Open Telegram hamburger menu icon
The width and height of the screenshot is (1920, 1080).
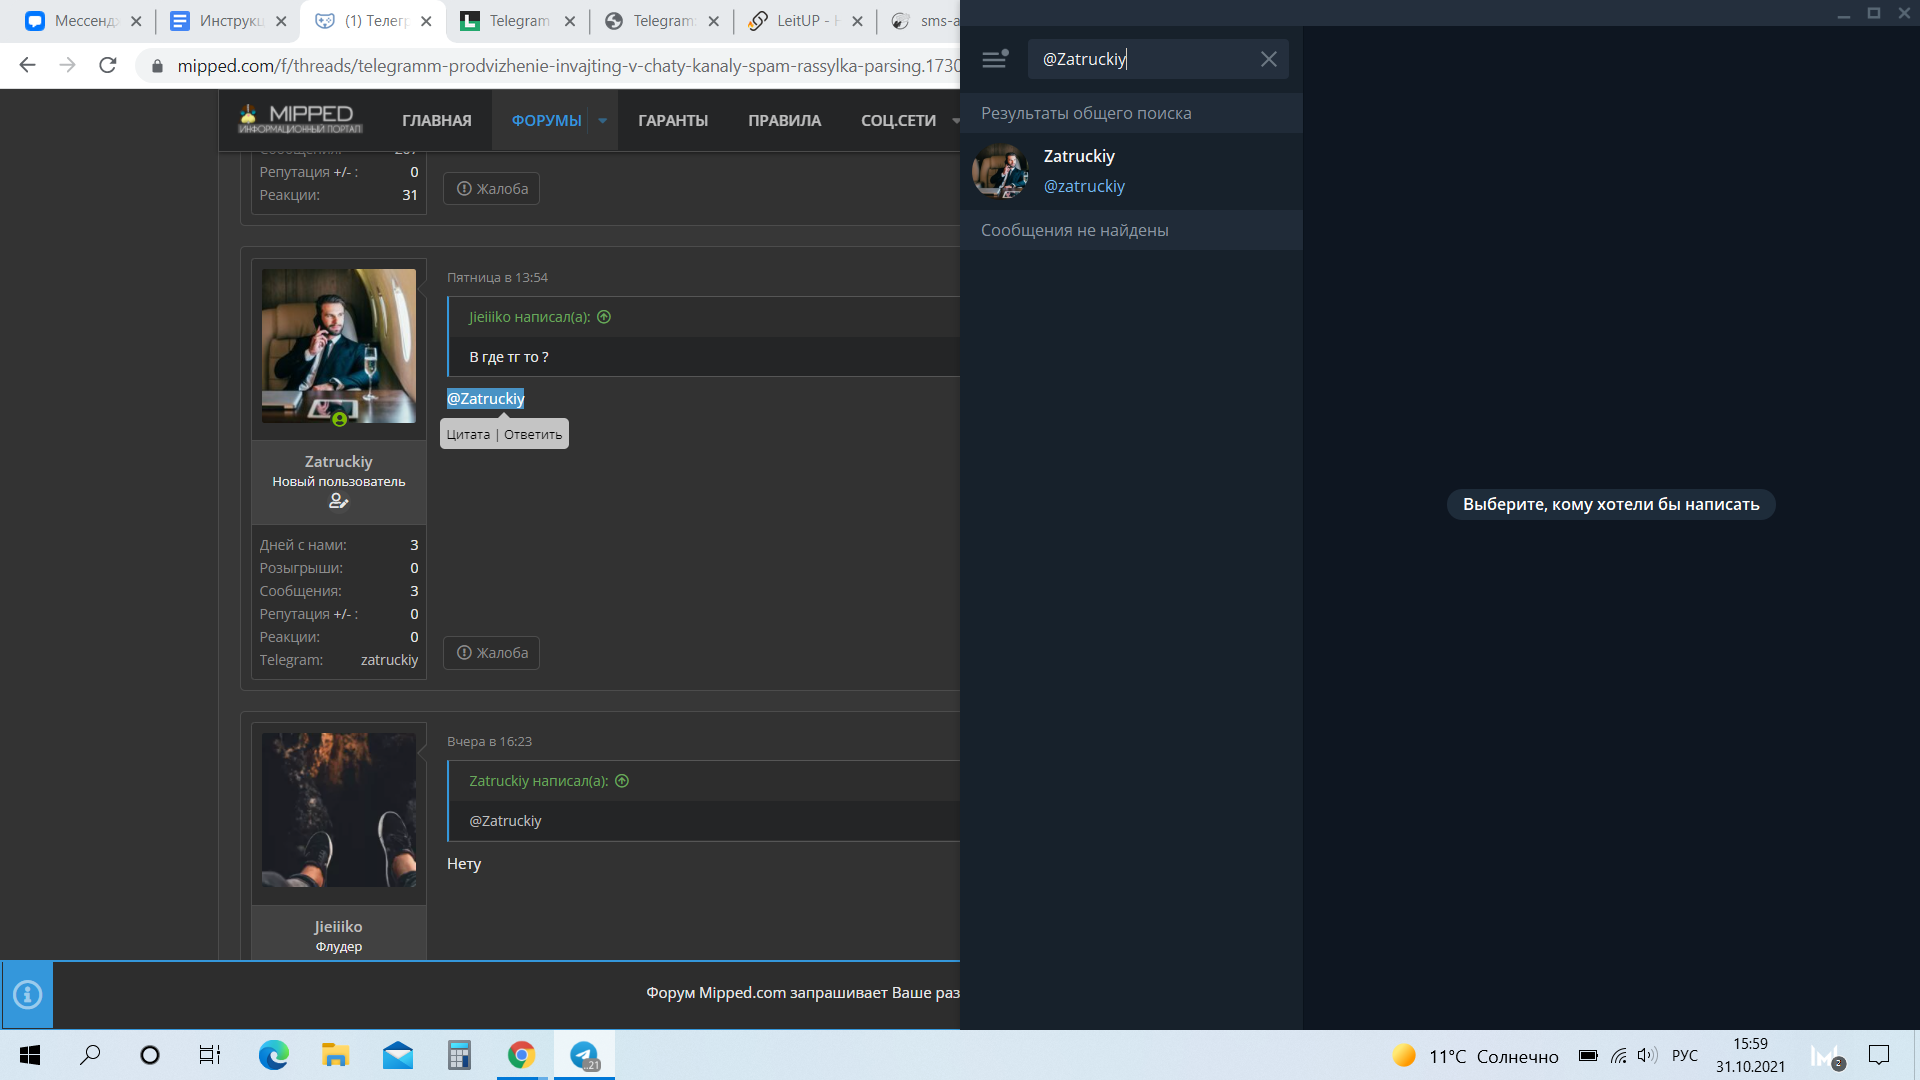tap(994, 59)
